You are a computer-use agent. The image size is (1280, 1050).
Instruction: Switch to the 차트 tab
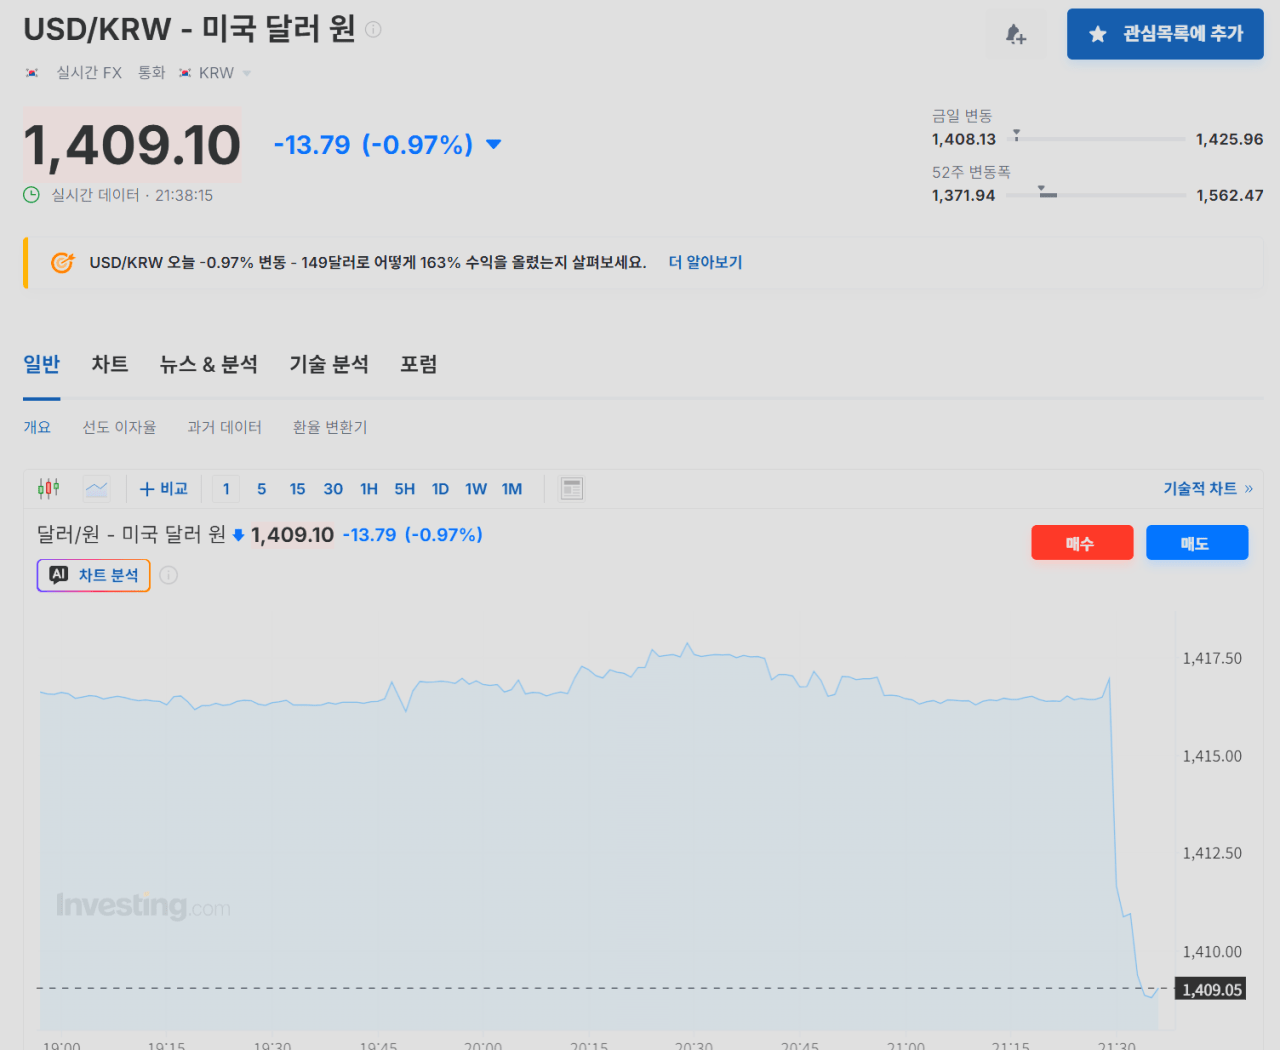(110, 364)
